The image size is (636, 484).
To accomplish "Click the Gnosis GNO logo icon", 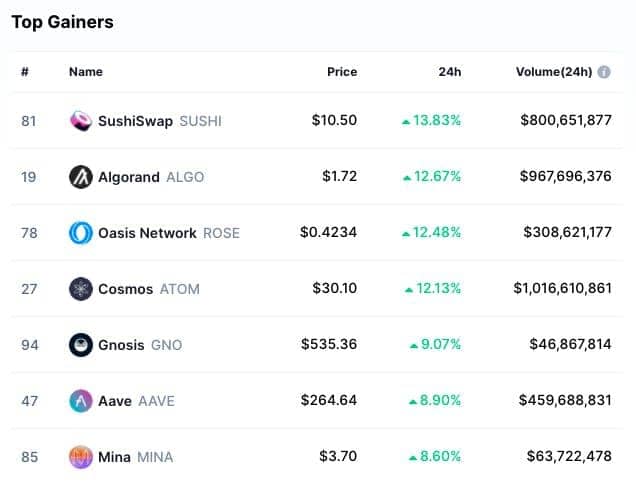I will [81, 345].
